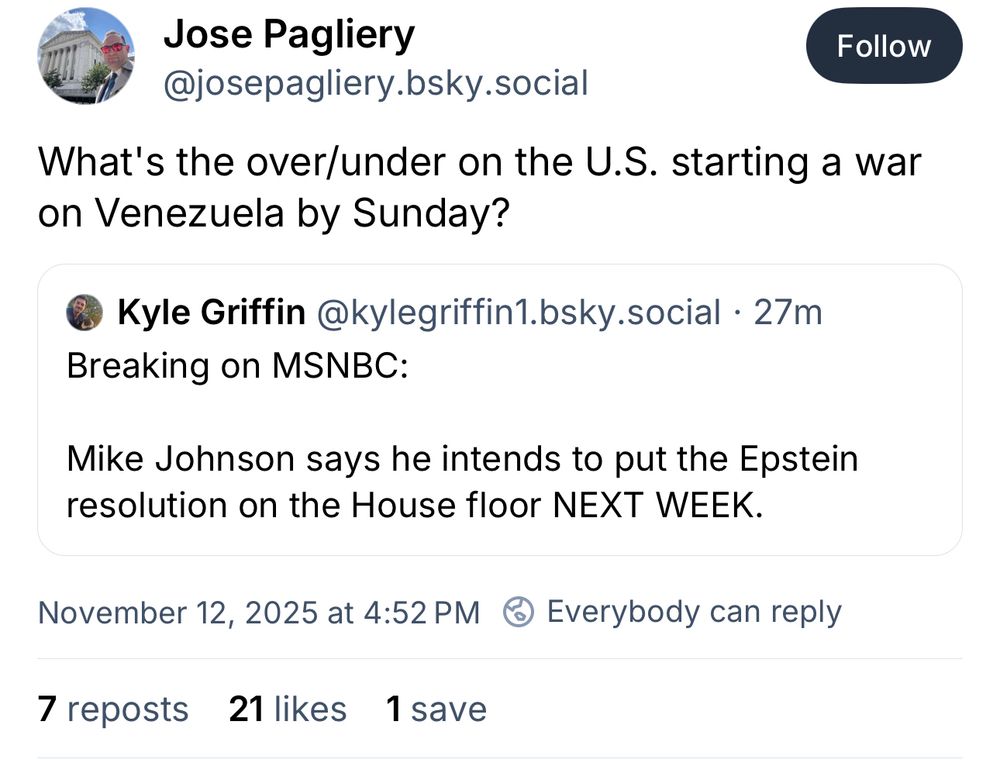Click the Follow button for Jose Pagliery
This screenshot has width=1000, height=760.
(884, 45)
